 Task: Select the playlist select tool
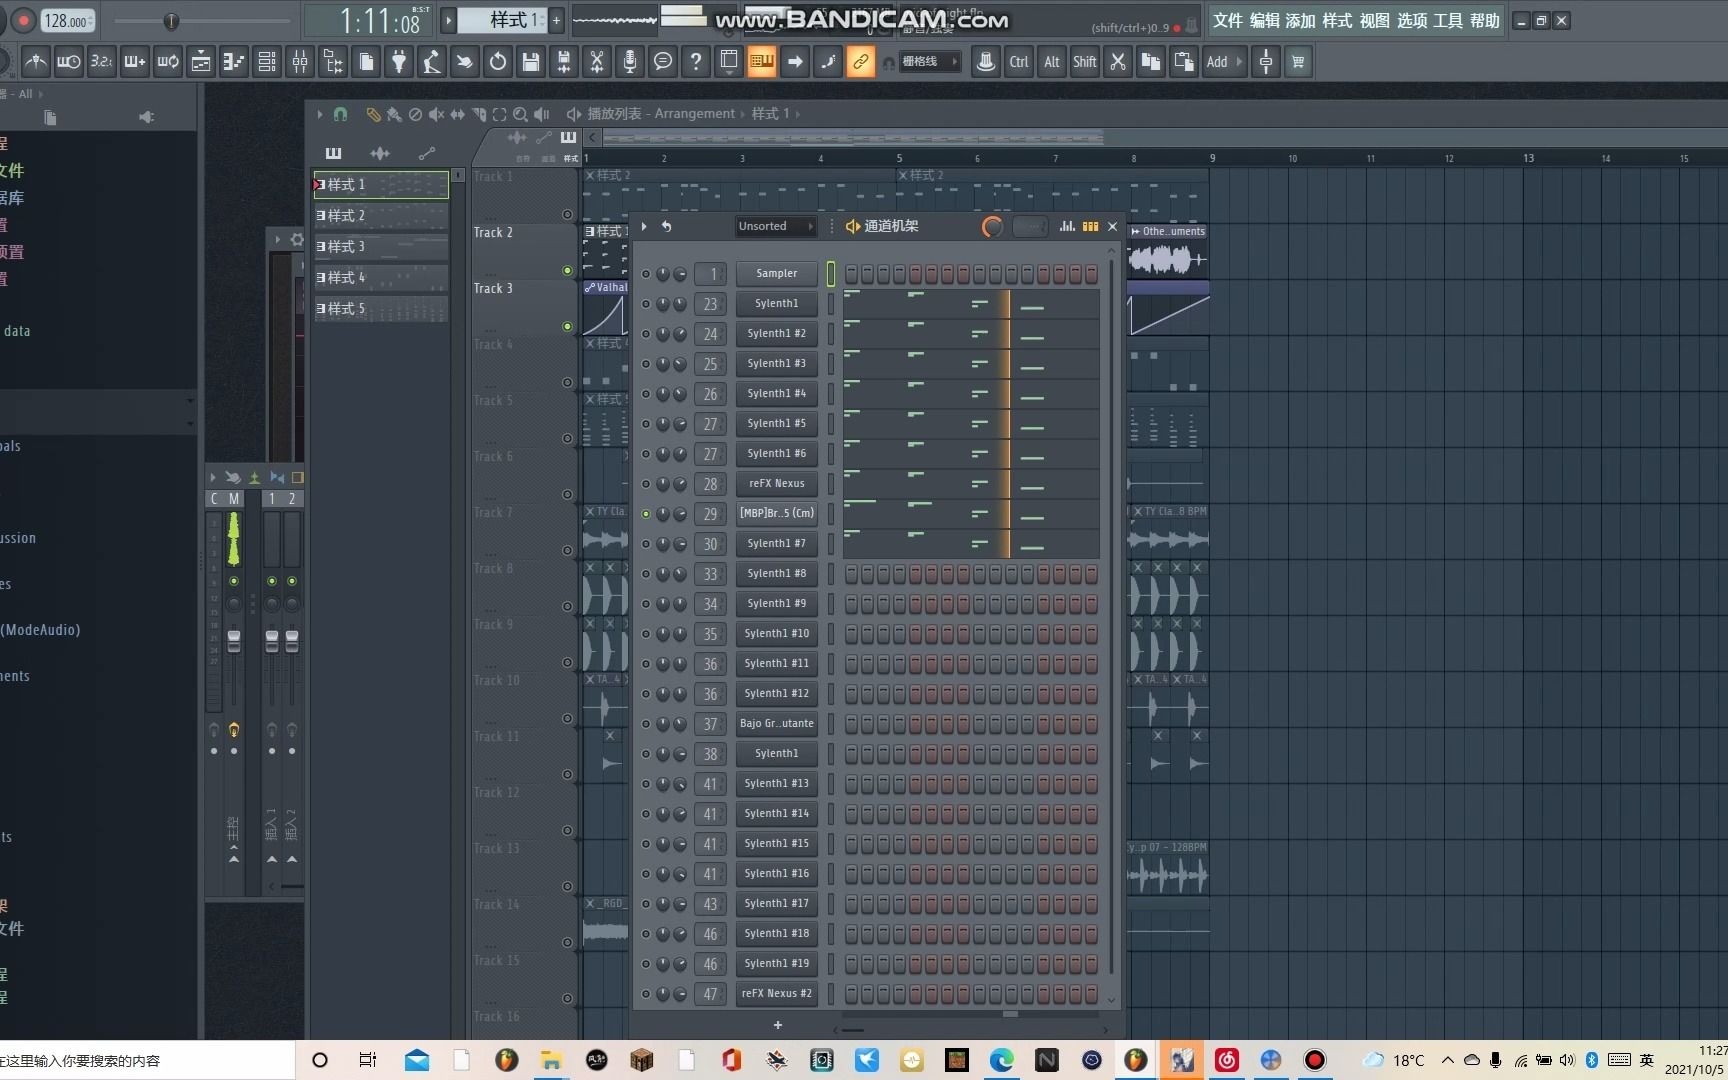pos(499,114)
